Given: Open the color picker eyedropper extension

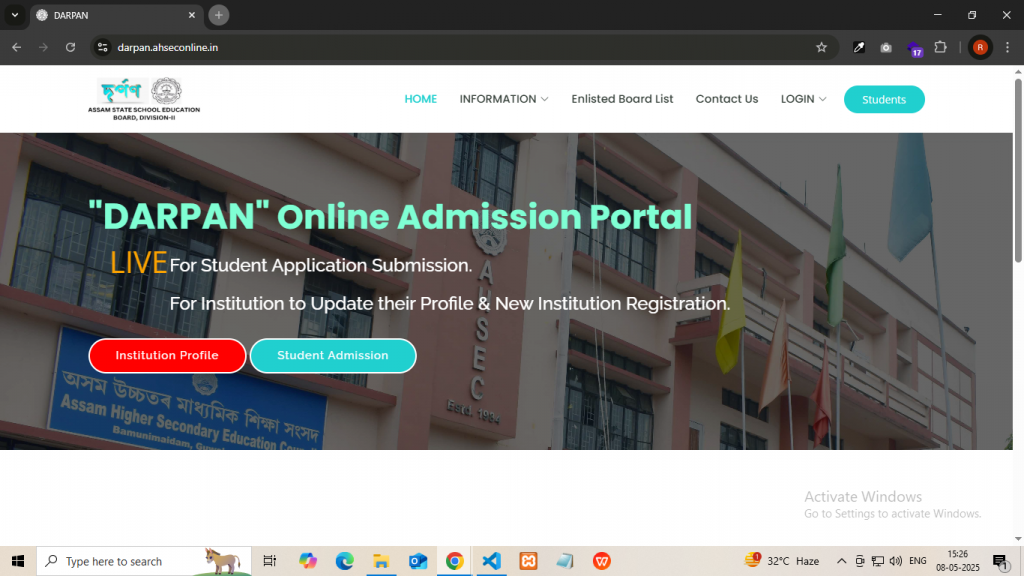Looking at the screenshot, I should pyautogui.click(x=859, y=47).
